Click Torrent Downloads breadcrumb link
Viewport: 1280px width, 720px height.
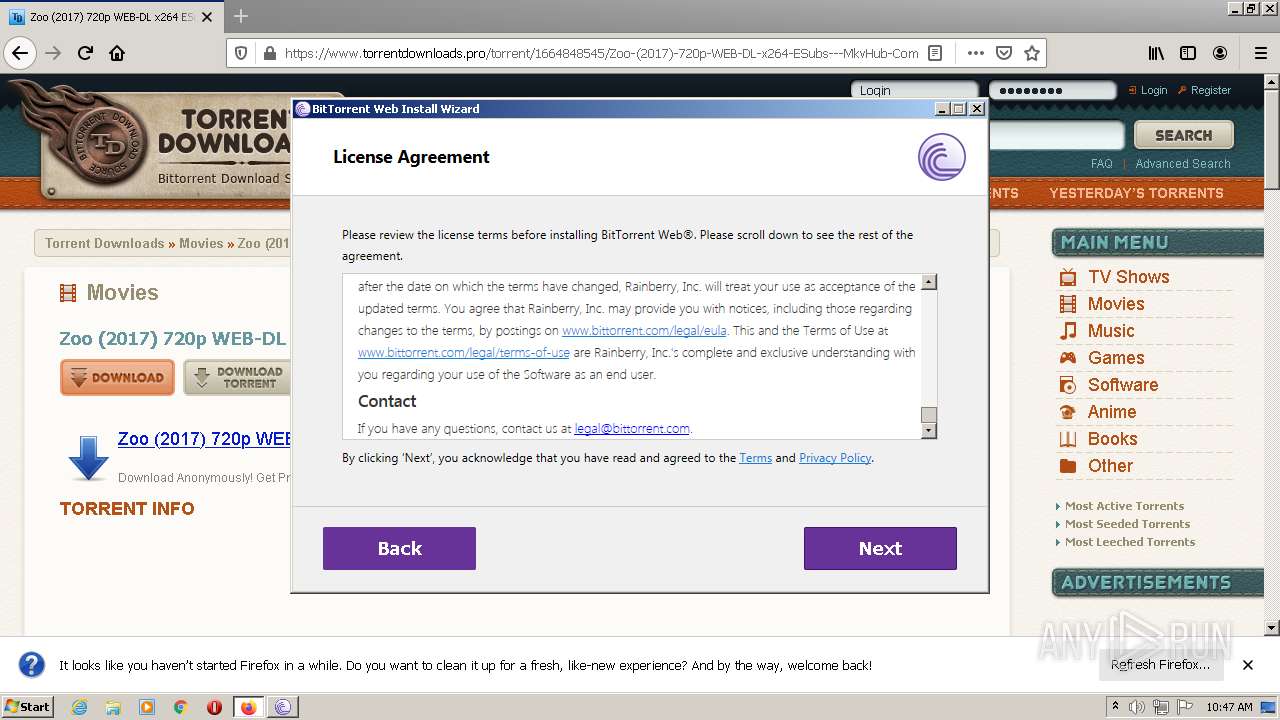pos(104,243)
